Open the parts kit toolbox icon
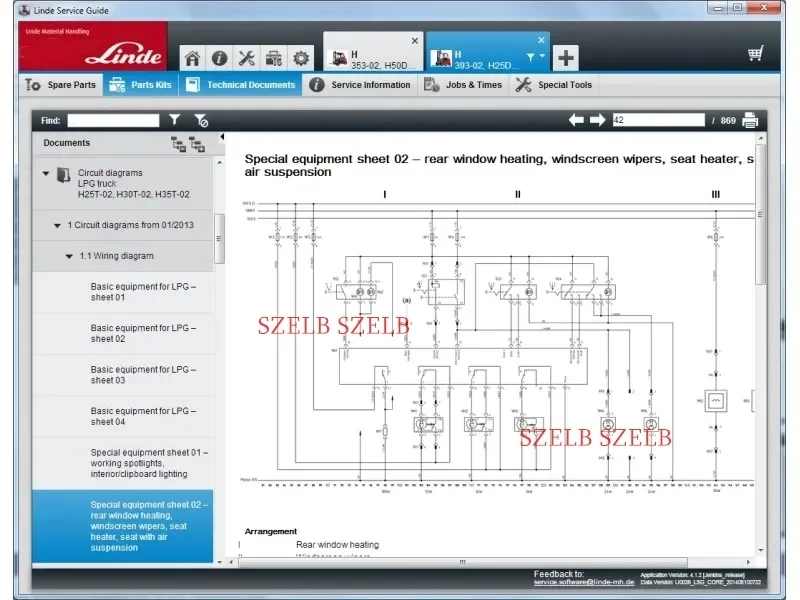This screenshot has height=600, width=800. tap(273, 59)
